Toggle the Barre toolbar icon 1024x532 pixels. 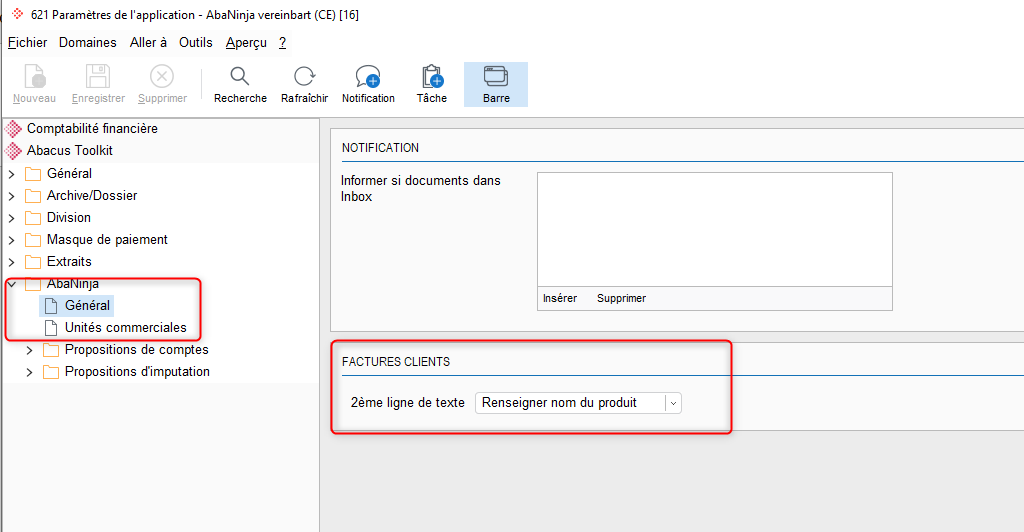(x=496, y=76)
